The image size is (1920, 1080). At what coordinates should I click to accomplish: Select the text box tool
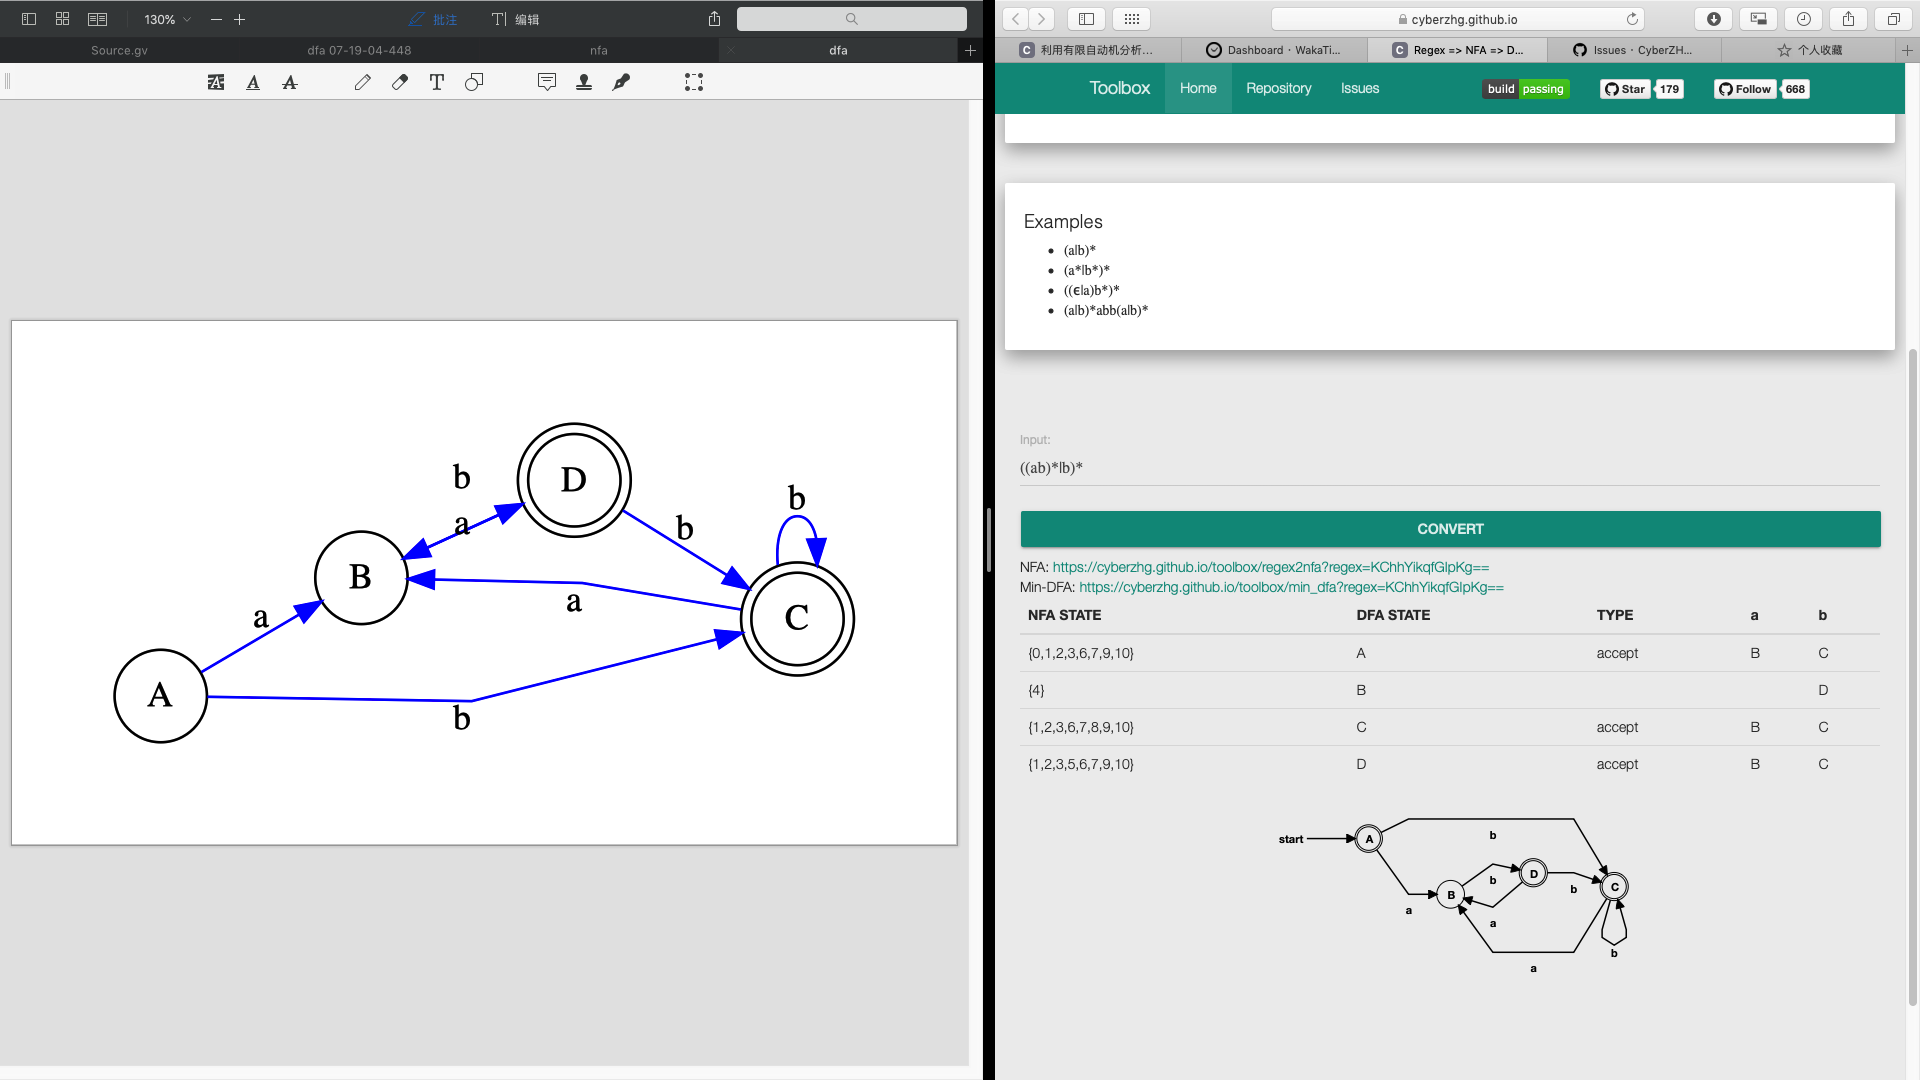coord(437,83)
